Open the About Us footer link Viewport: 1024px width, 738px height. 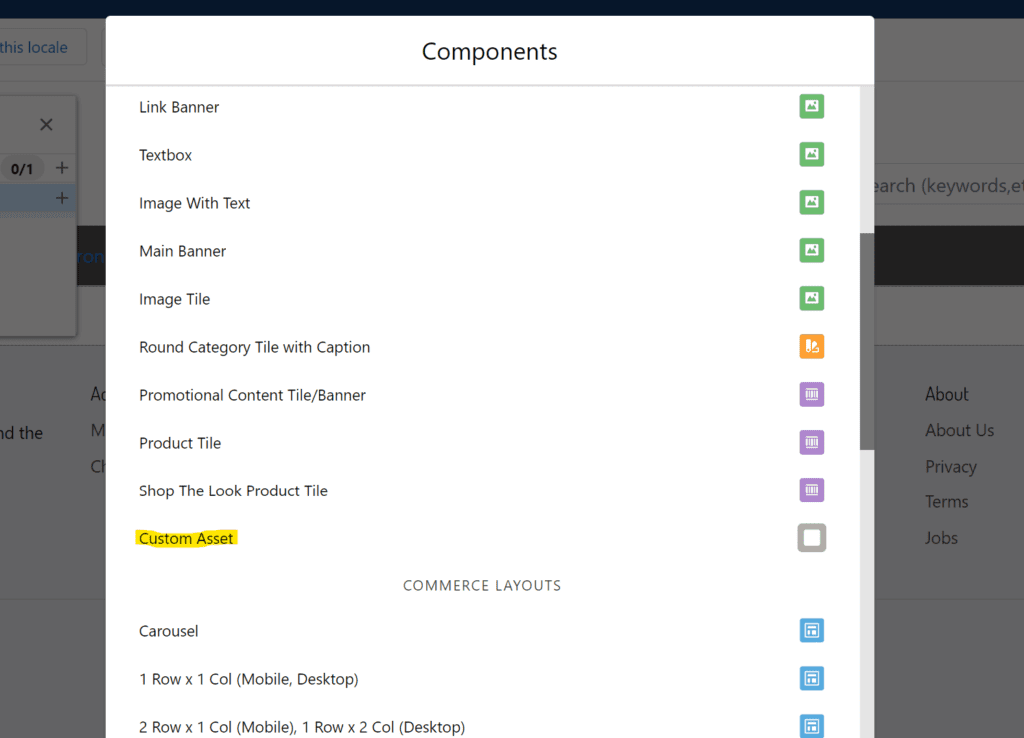[959, 430]
